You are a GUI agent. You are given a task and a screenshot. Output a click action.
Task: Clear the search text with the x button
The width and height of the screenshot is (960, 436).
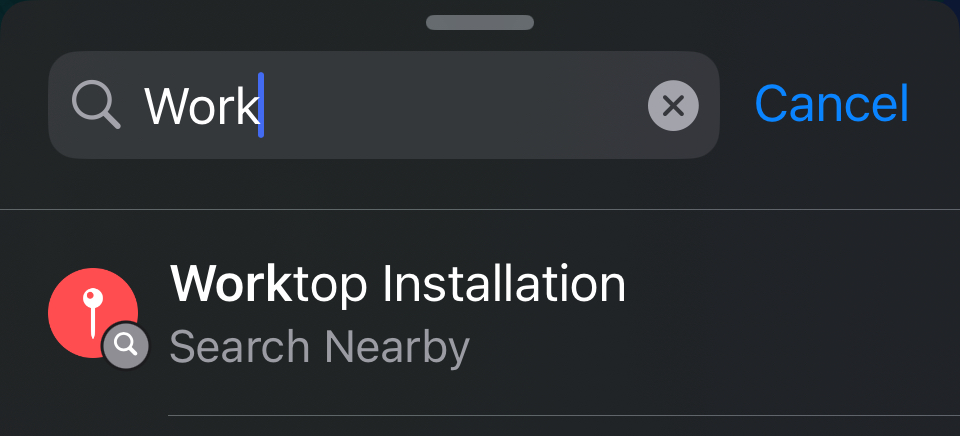[x=673, y=105]
